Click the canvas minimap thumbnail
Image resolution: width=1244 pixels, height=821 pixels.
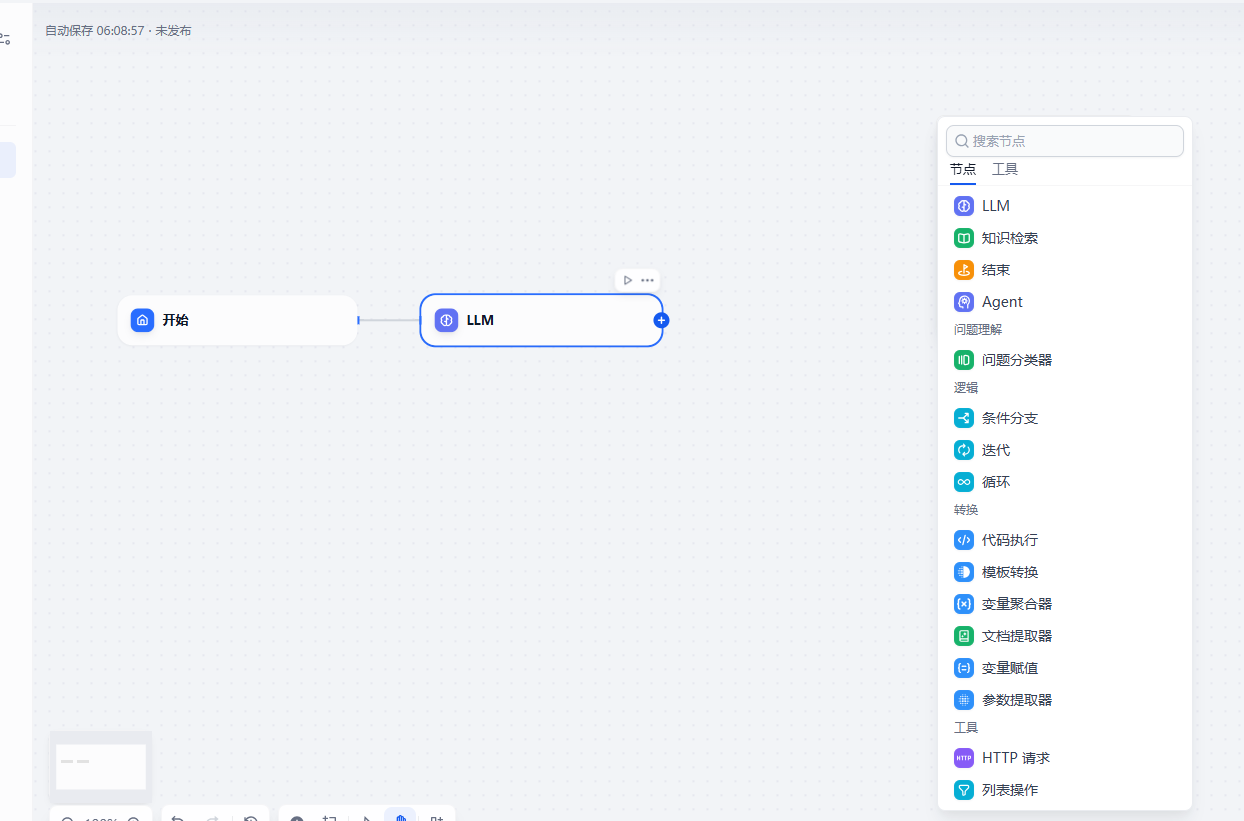click(x=101, y=767)
